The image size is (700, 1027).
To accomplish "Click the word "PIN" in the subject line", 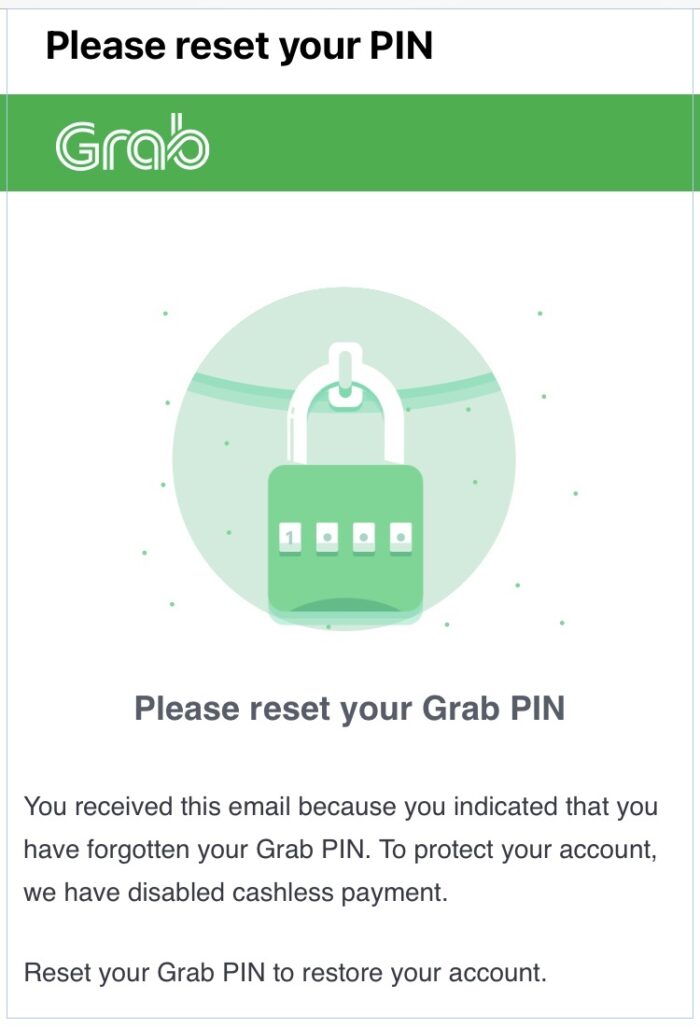I will point(397,46).
